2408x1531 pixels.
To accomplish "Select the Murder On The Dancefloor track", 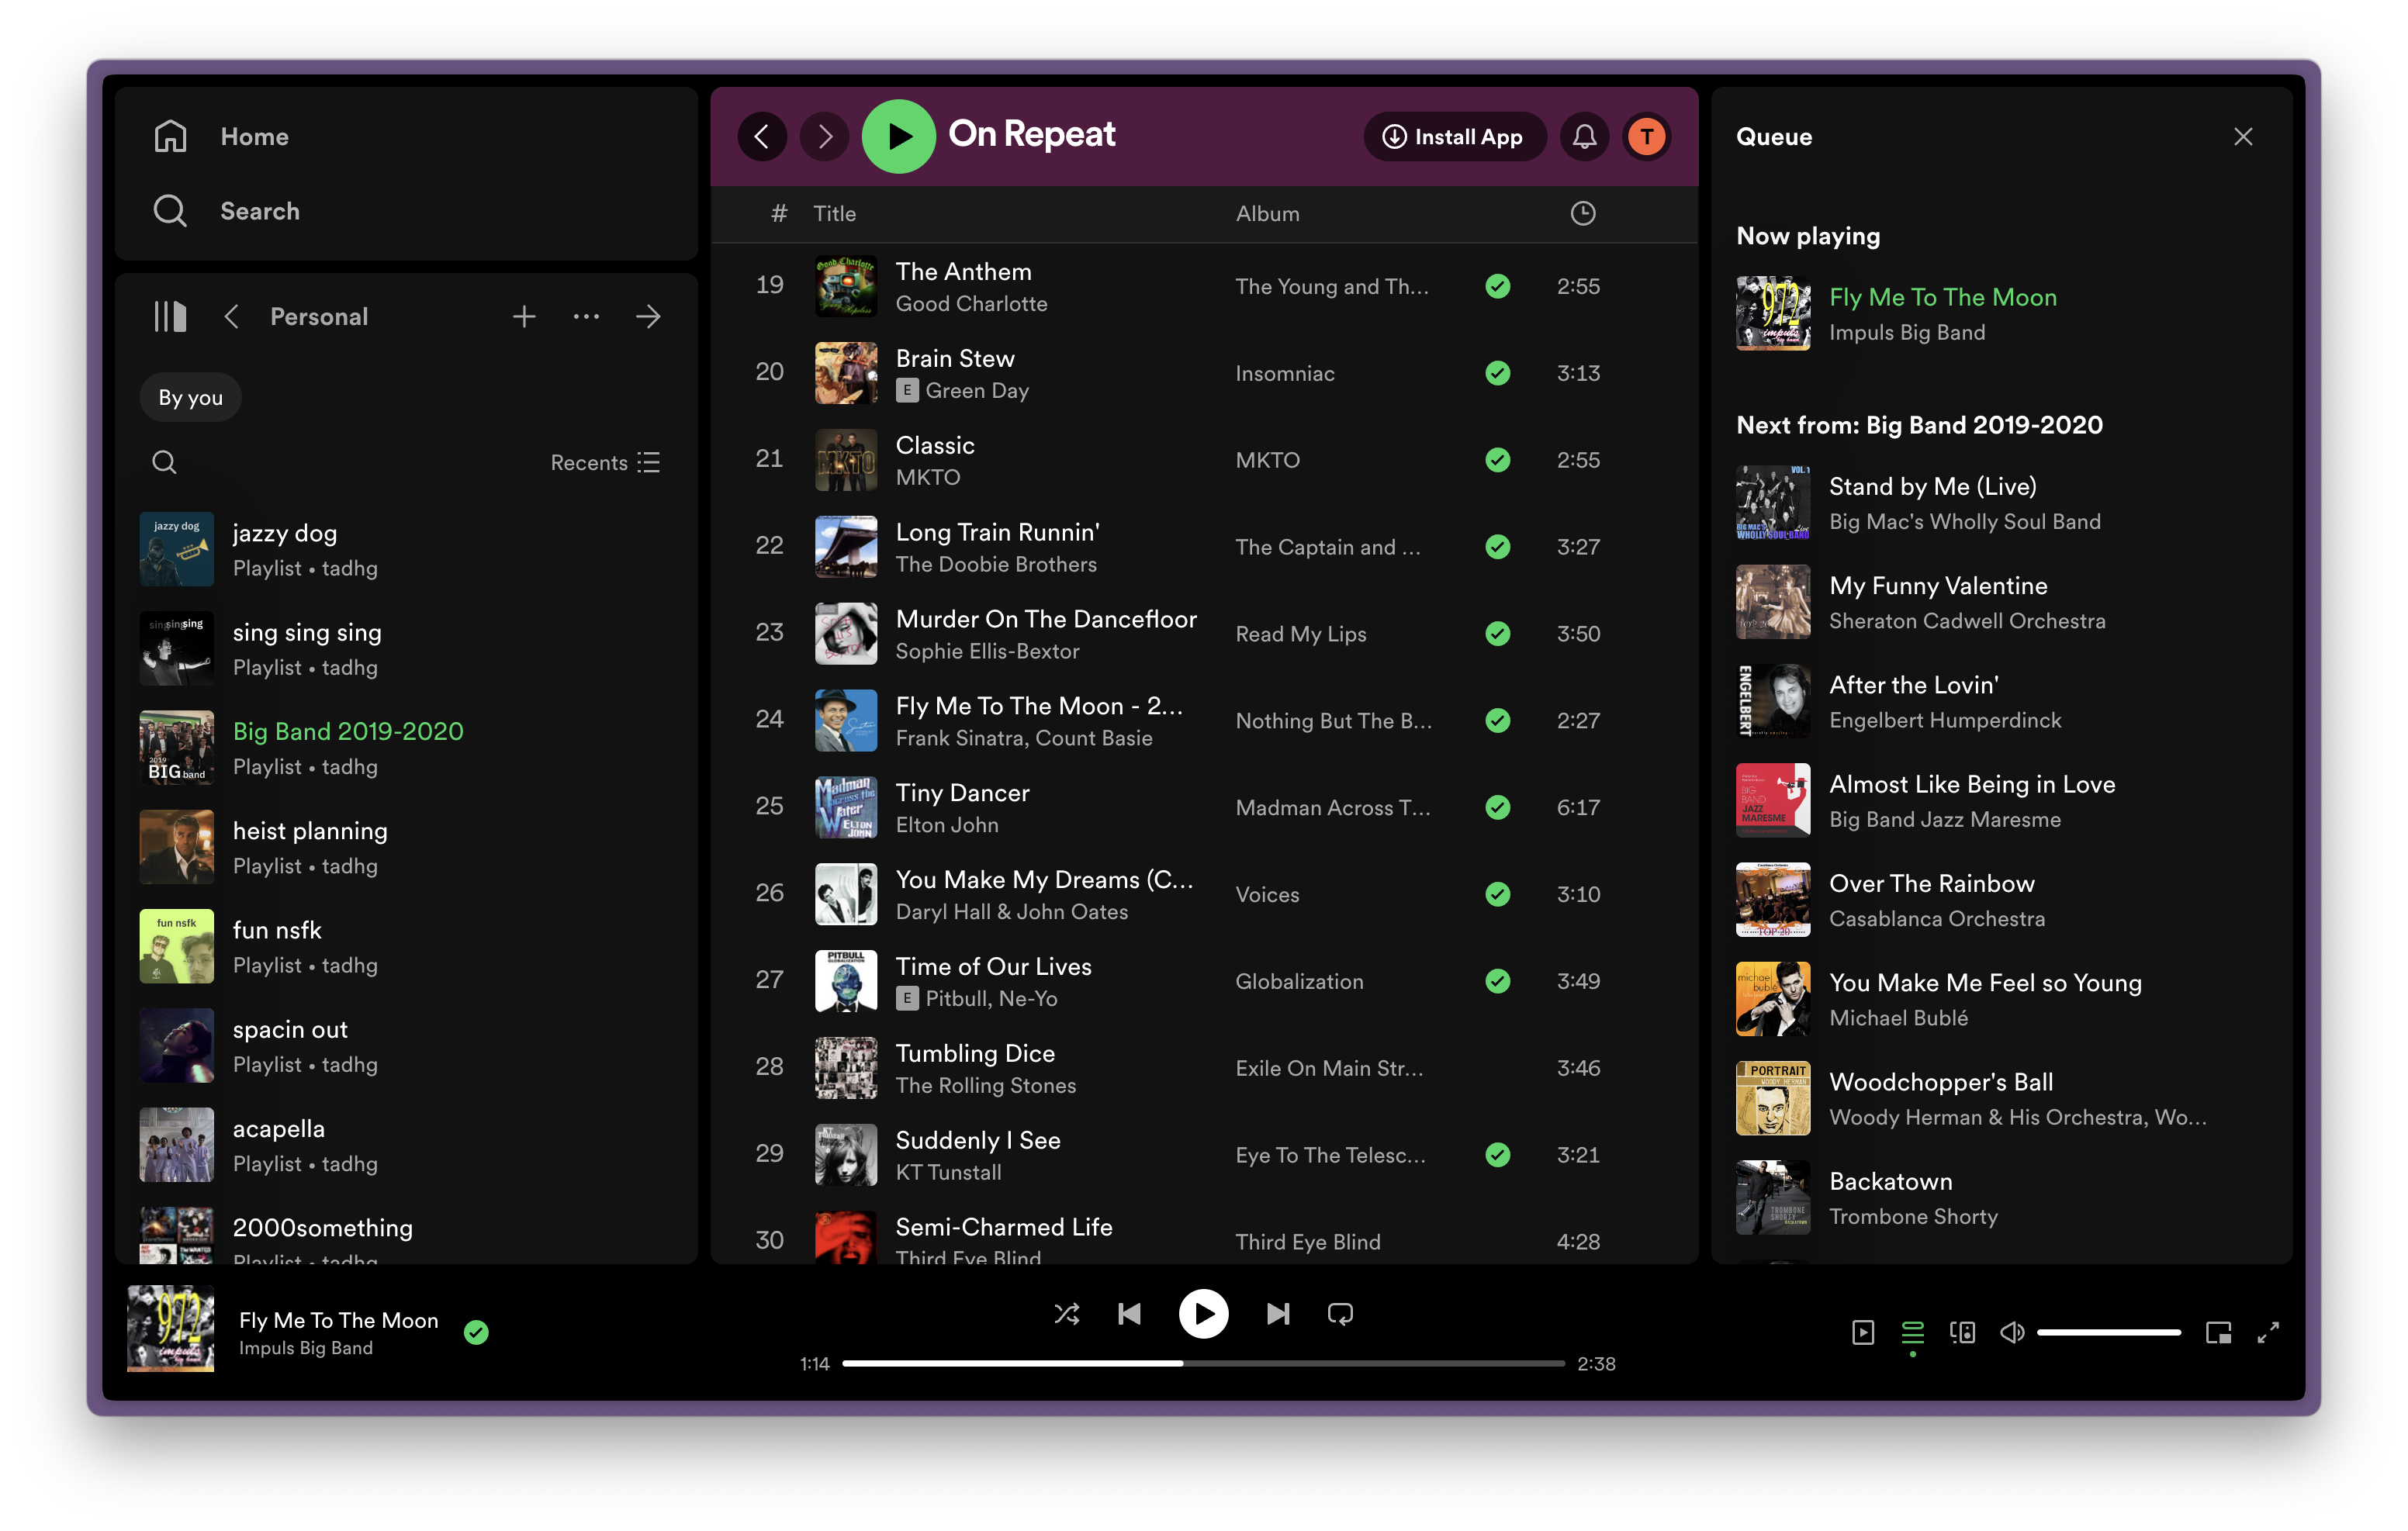I will (x=1203, y=634).
